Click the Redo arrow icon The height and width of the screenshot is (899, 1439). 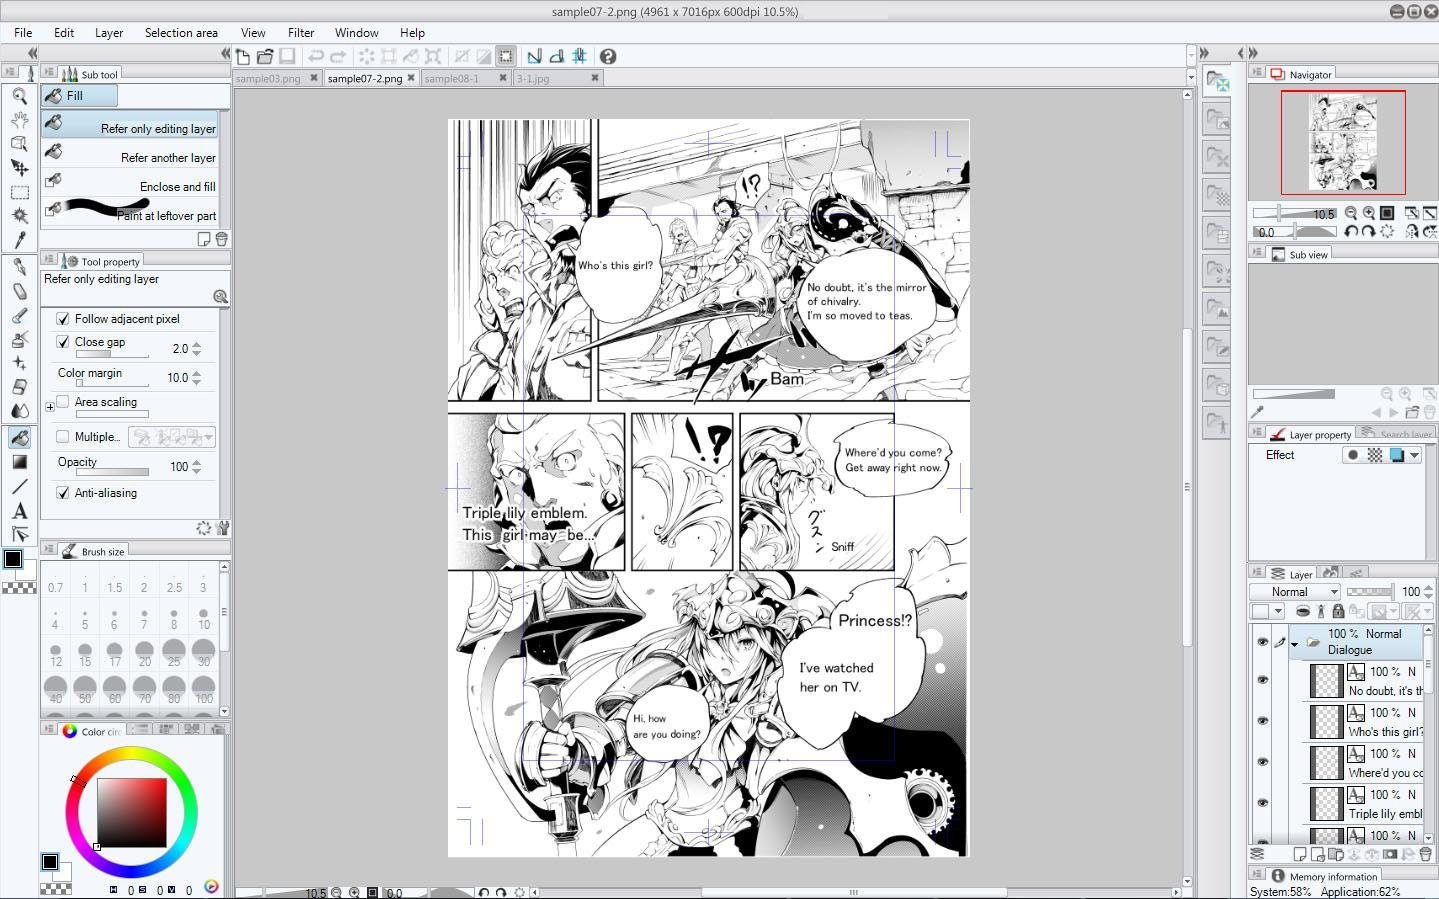[338, 57]
